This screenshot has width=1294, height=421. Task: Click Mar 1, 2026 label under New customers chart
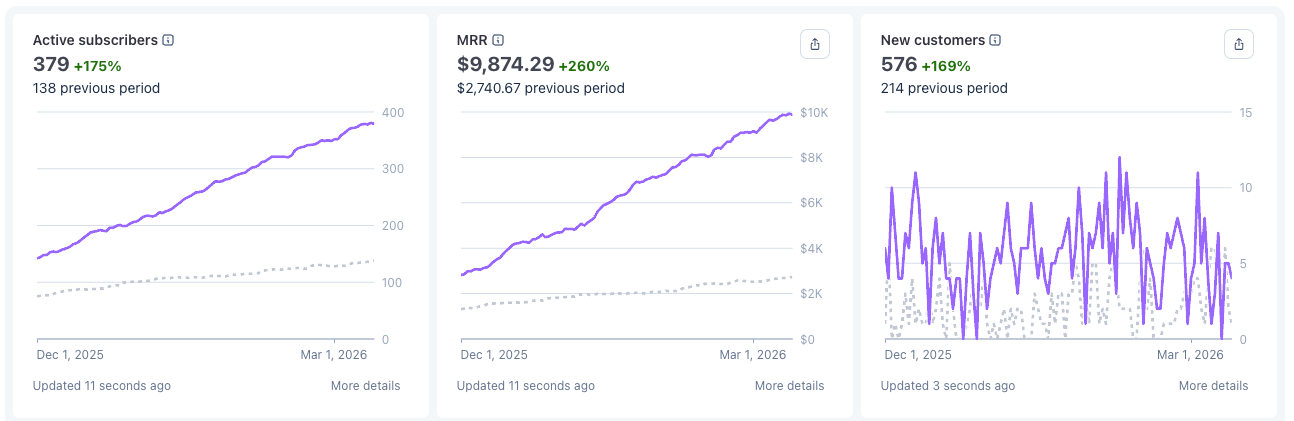pyautogui.click(x=1190, y=355)
